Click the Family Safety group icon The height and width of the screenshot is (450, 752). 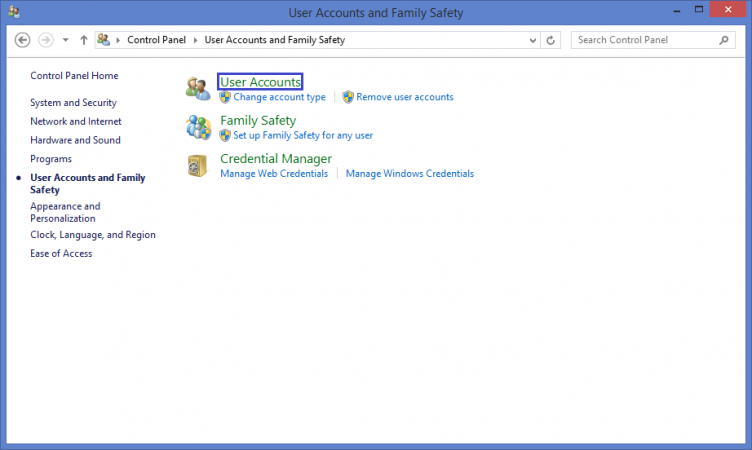pyautogui.click(x=198, y=128)
